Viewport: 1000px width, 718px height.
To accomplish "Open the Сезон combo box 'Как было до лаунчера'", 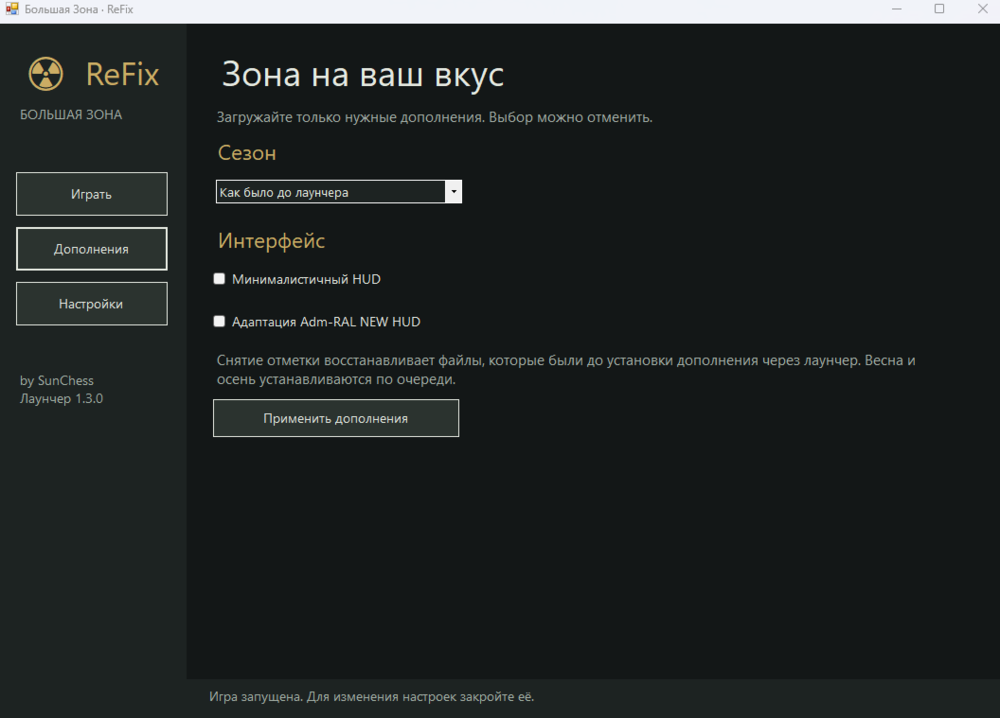I will (x=339, y=192).
